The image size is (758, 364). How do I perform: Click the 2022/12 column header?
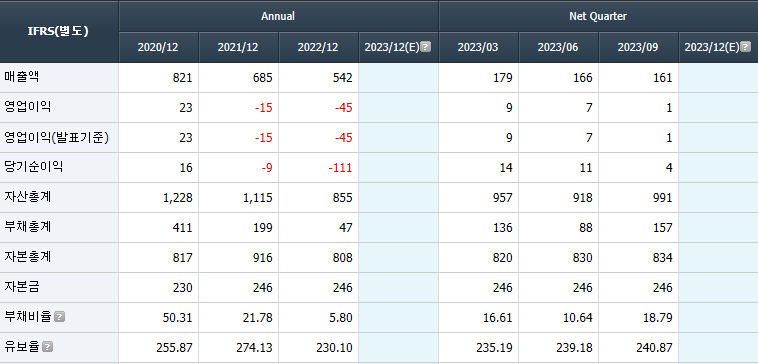pos(319,47)
